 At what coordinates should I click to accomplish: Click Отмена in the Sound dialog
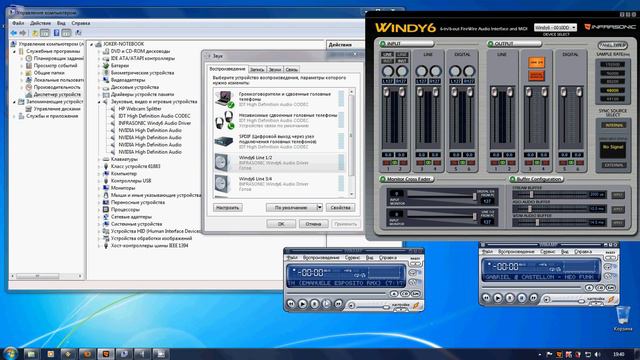pos(313,224)
